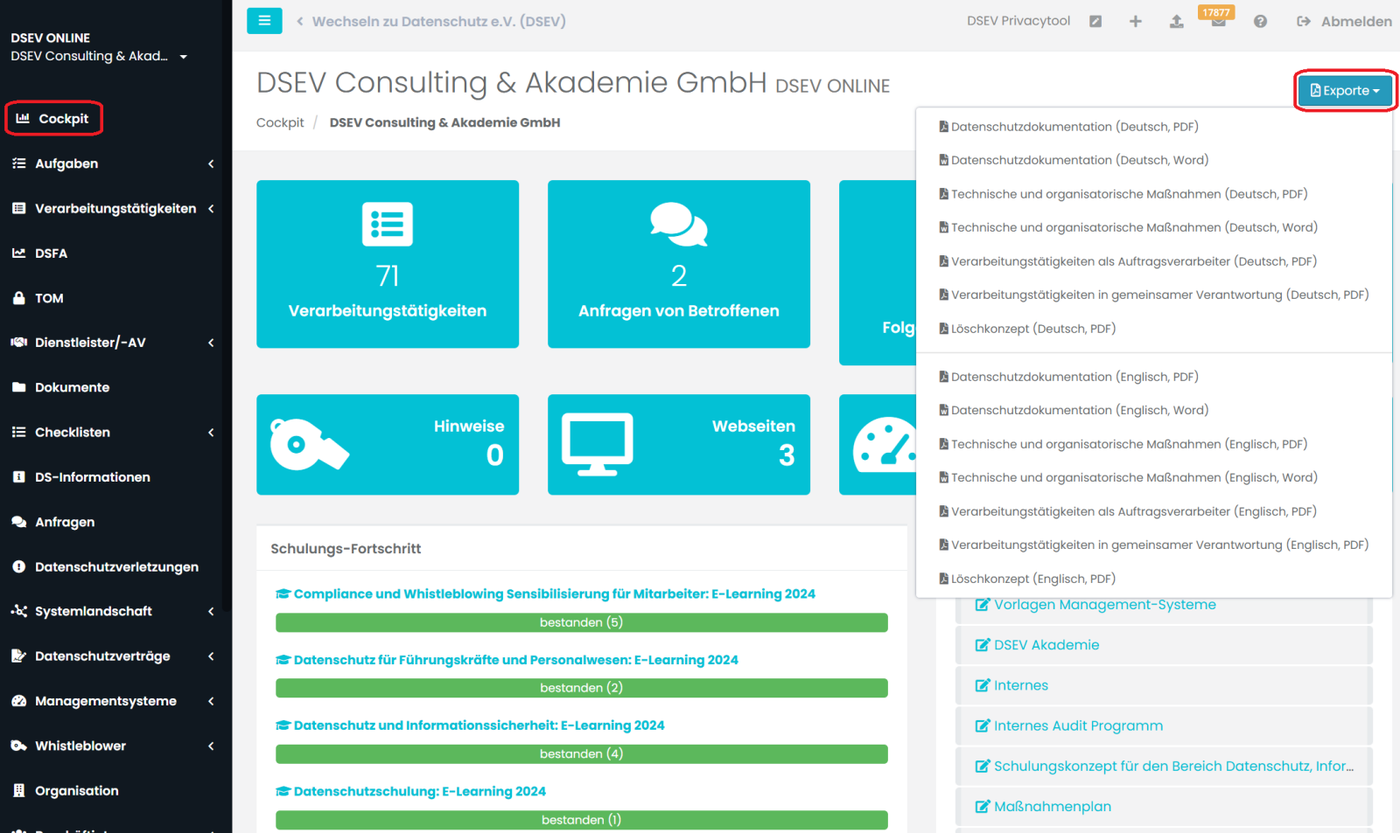Click the upload icon in the top bar
Viewport: 1400px width, 833px height.
click(x=1177, y=21)
